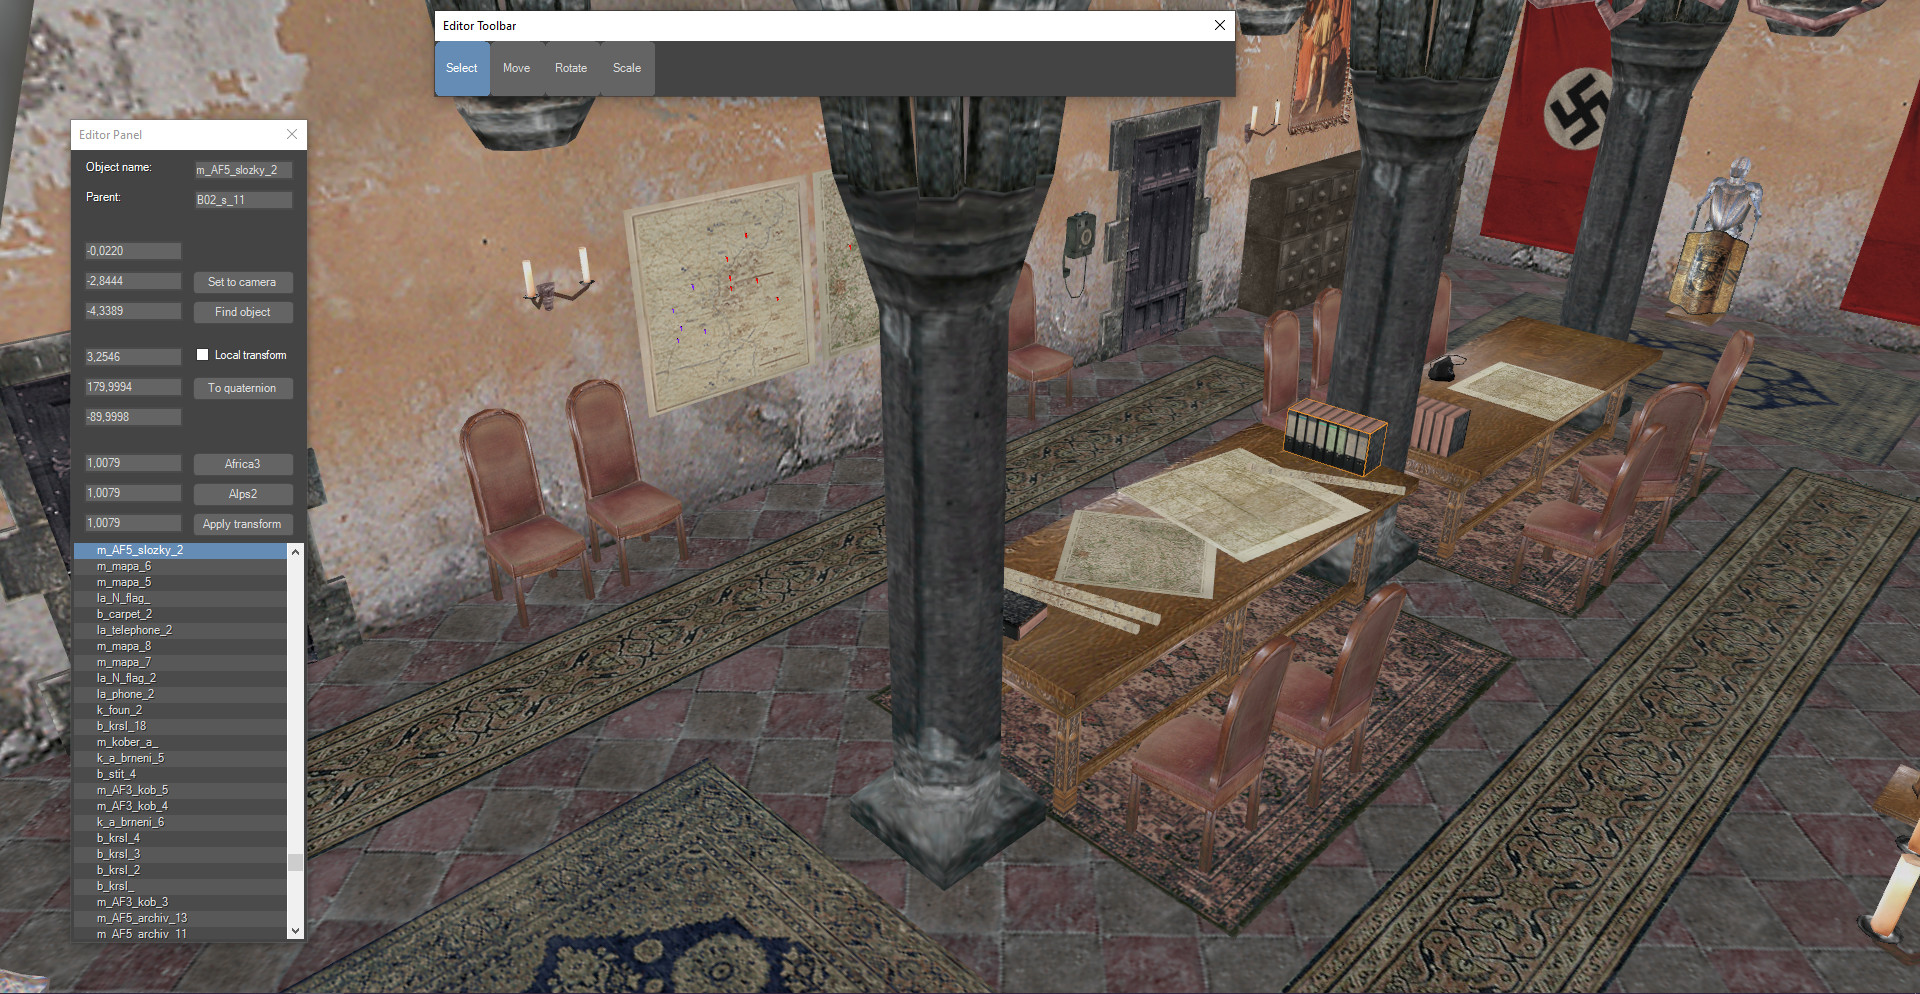Close the Editor Panel
This screenshot has height=994, width=1920.
pos(292,134)
